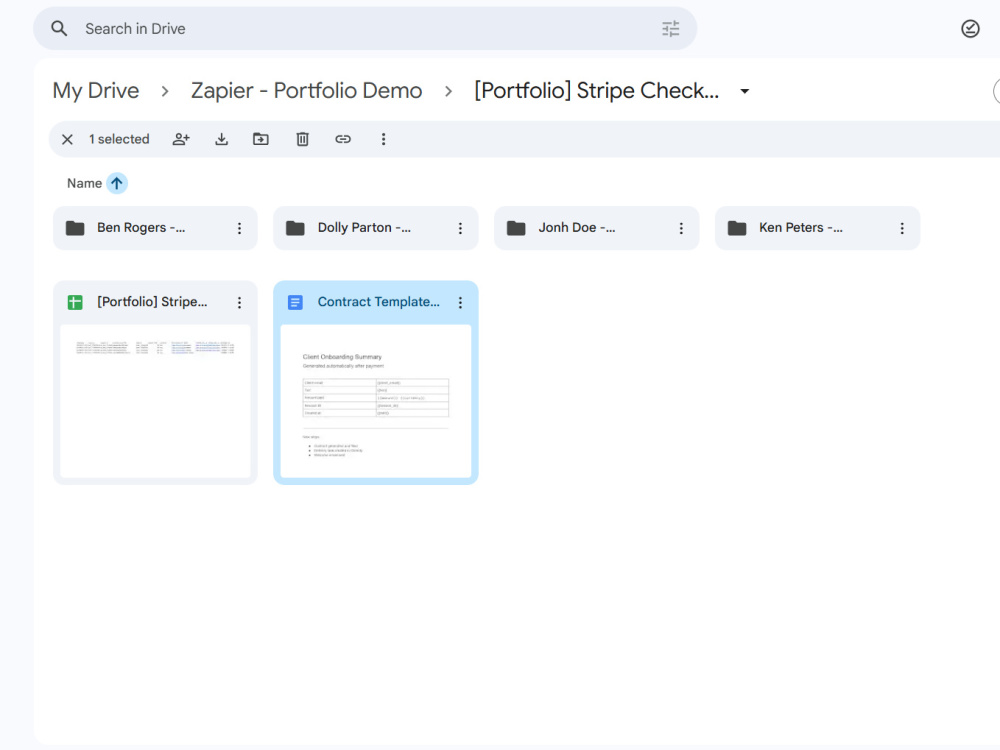The height and width of the screenshot is (750, 1000).
Task: Go to Zapier - Portfolio Demo folder
Action: (x=306, y=91)
